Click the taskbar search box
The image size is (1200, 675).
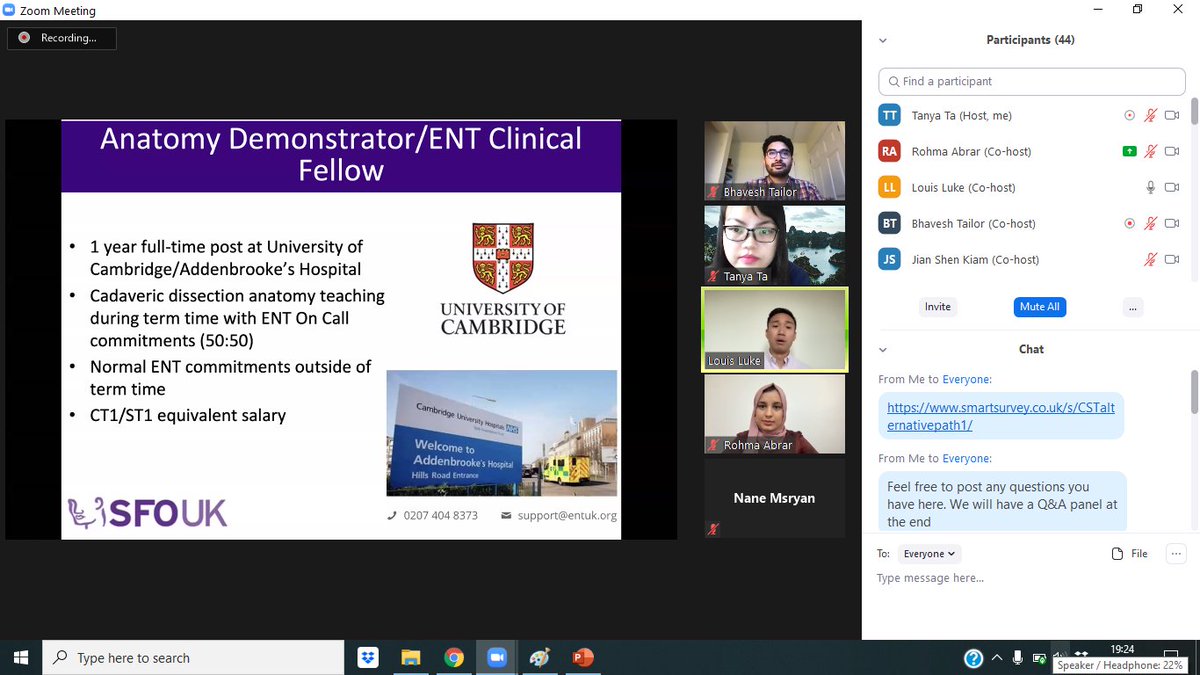point(193,658)
